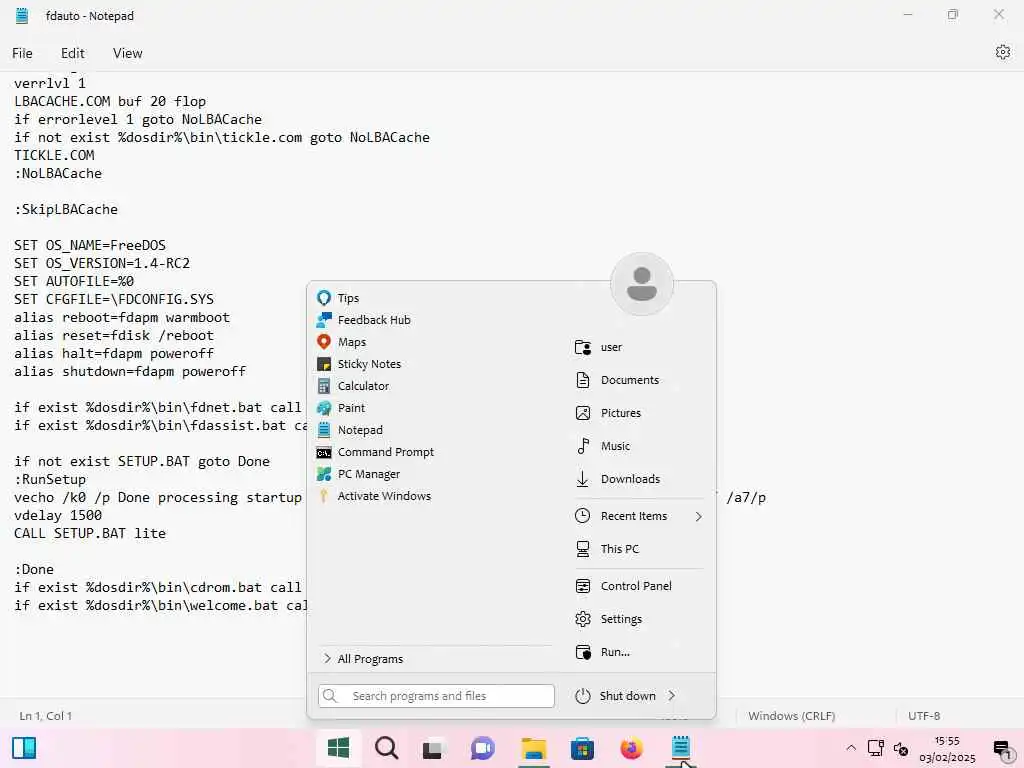The height and width of the screenshot is (768, 1024).
Task: Open PC Manager
Action: 359,474
